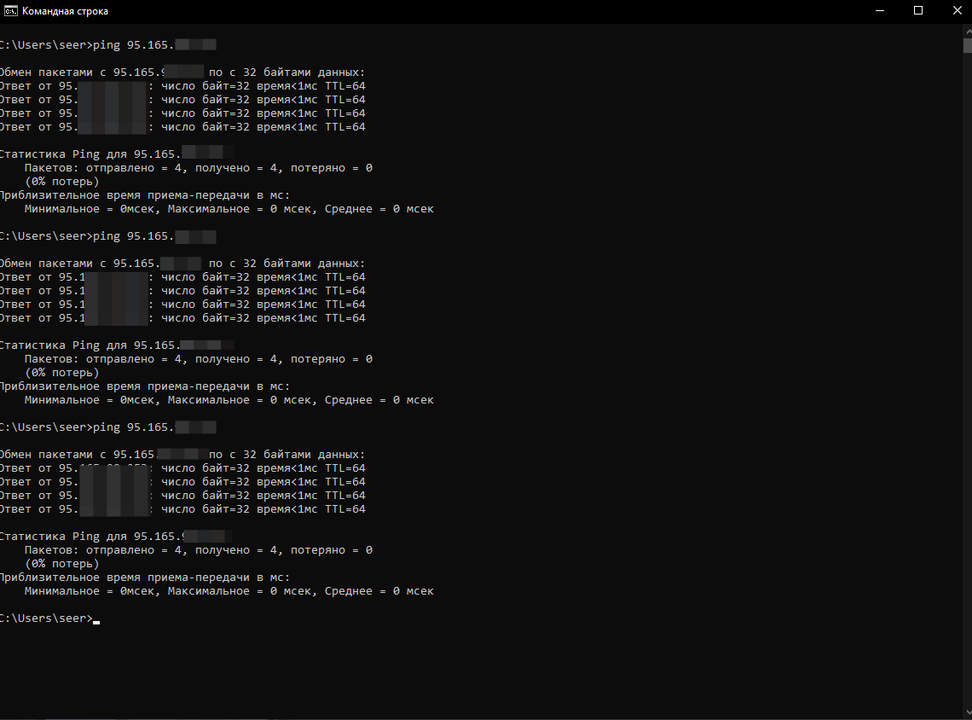This screenshot has width=972, height=720.
Task: Click the second "ping 95.165." command line
Action: click(108, 236)
